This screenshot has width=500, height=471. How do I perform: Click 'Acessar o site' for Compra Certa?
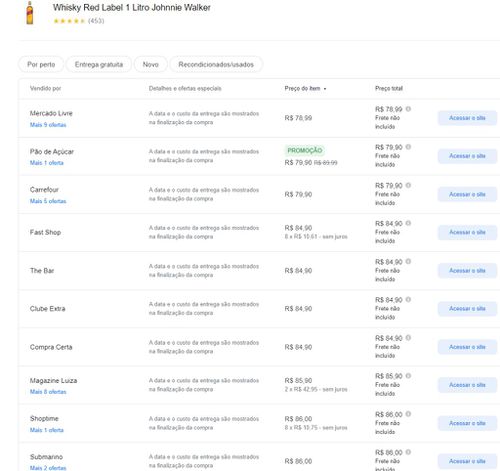point(467,347)
